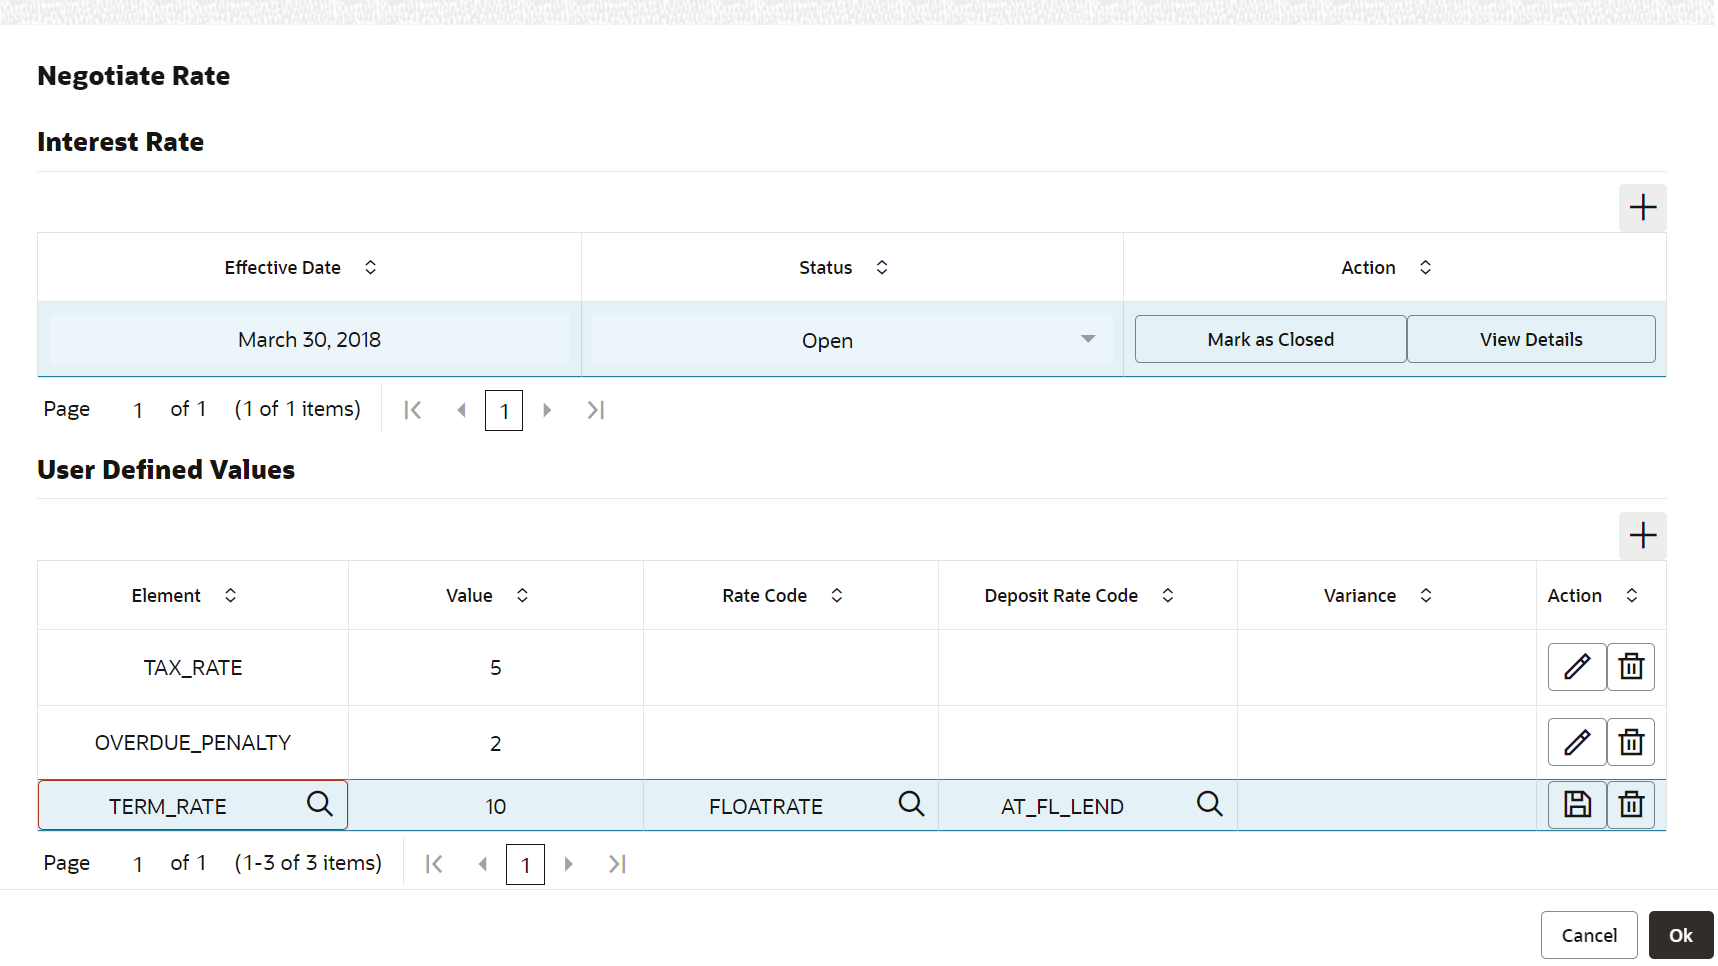Click the User Defined Values page number input
1718x966 pixels.
(x=138, y=864)
